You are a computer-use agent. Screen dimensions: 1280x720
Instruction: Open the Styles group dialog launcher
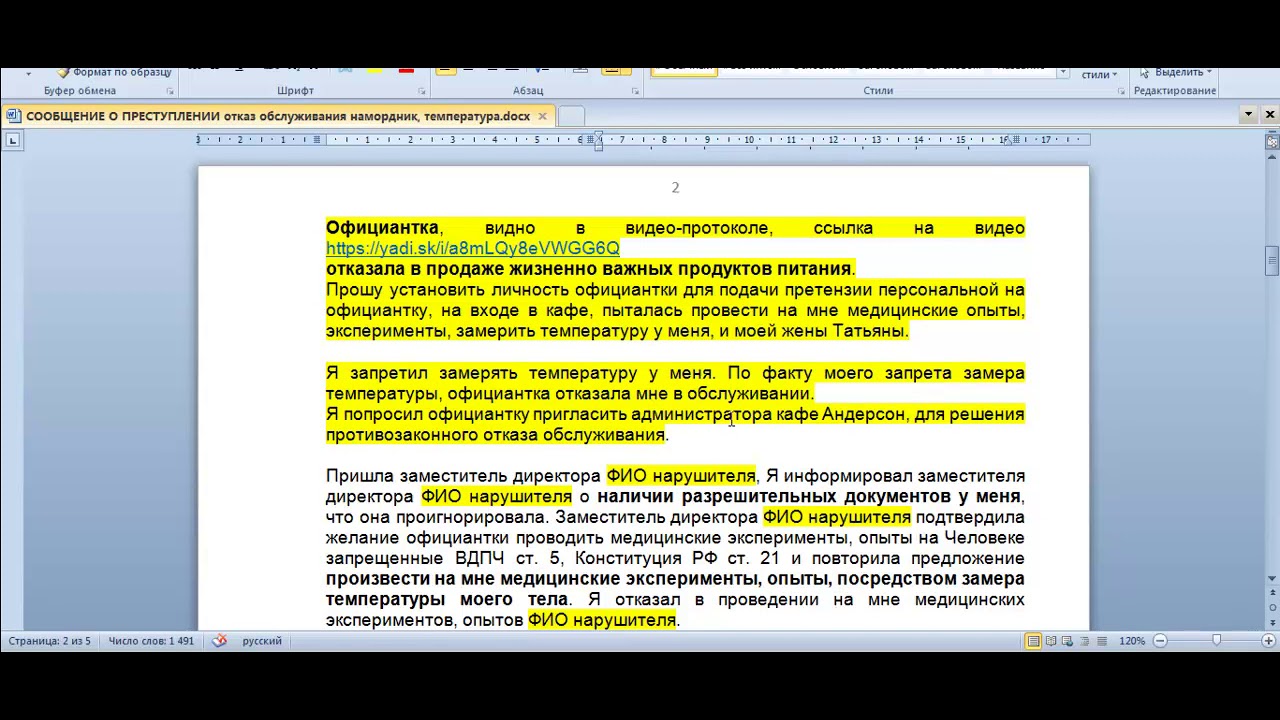(1122, 91)
